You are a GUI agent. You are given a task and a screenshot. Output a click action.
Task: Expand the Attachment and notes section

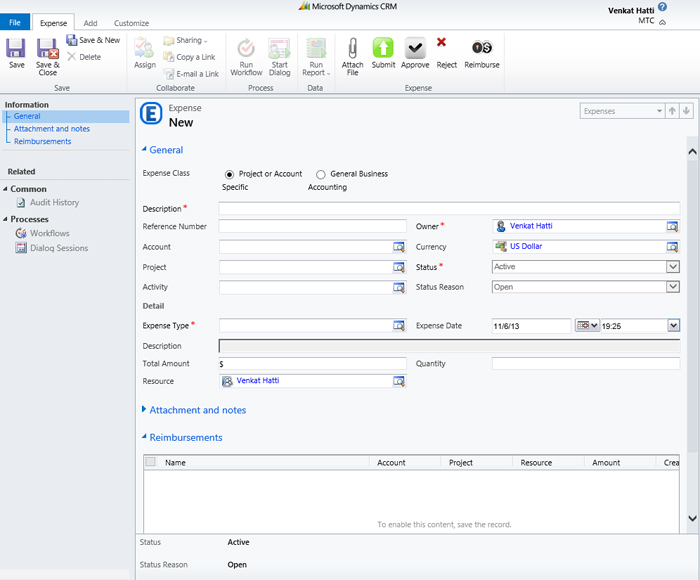click(x=197, y=410)
